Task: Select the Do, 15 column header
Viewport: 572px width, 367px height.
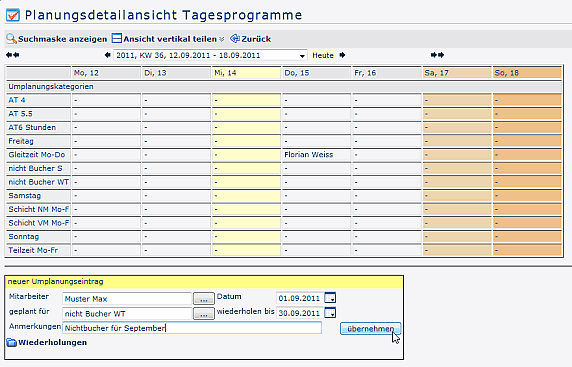Action: click(316, 73)
